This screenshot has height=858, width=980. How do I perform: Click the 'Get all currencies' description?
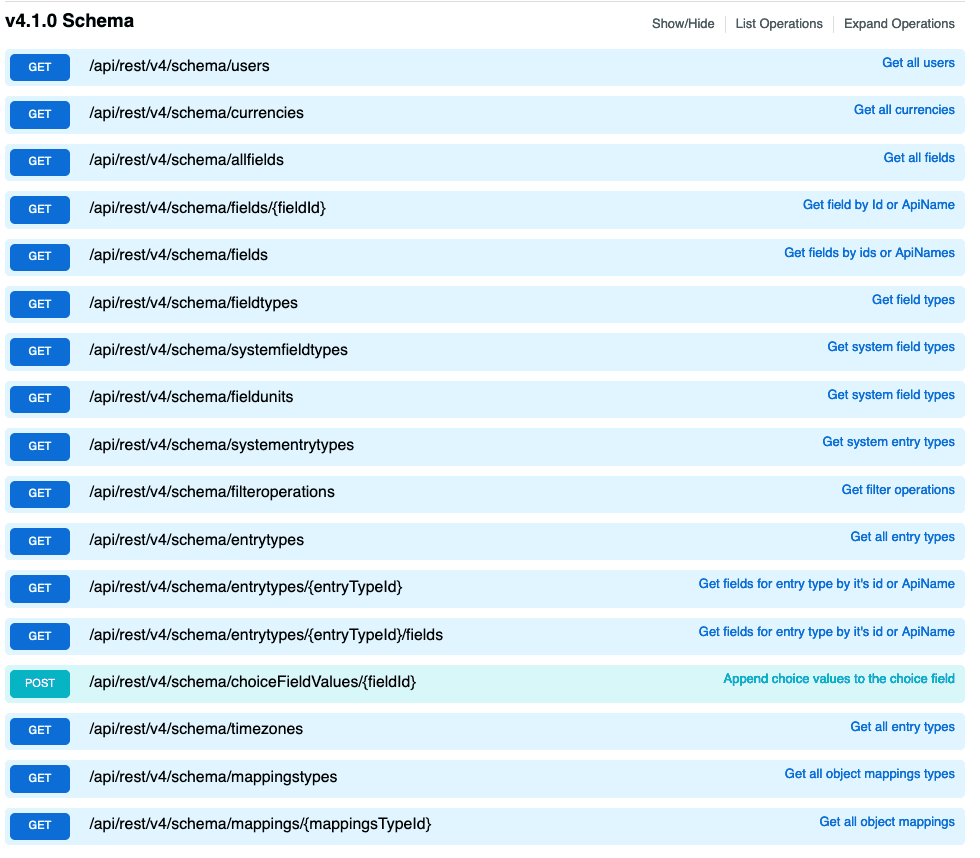pos(904,109)
